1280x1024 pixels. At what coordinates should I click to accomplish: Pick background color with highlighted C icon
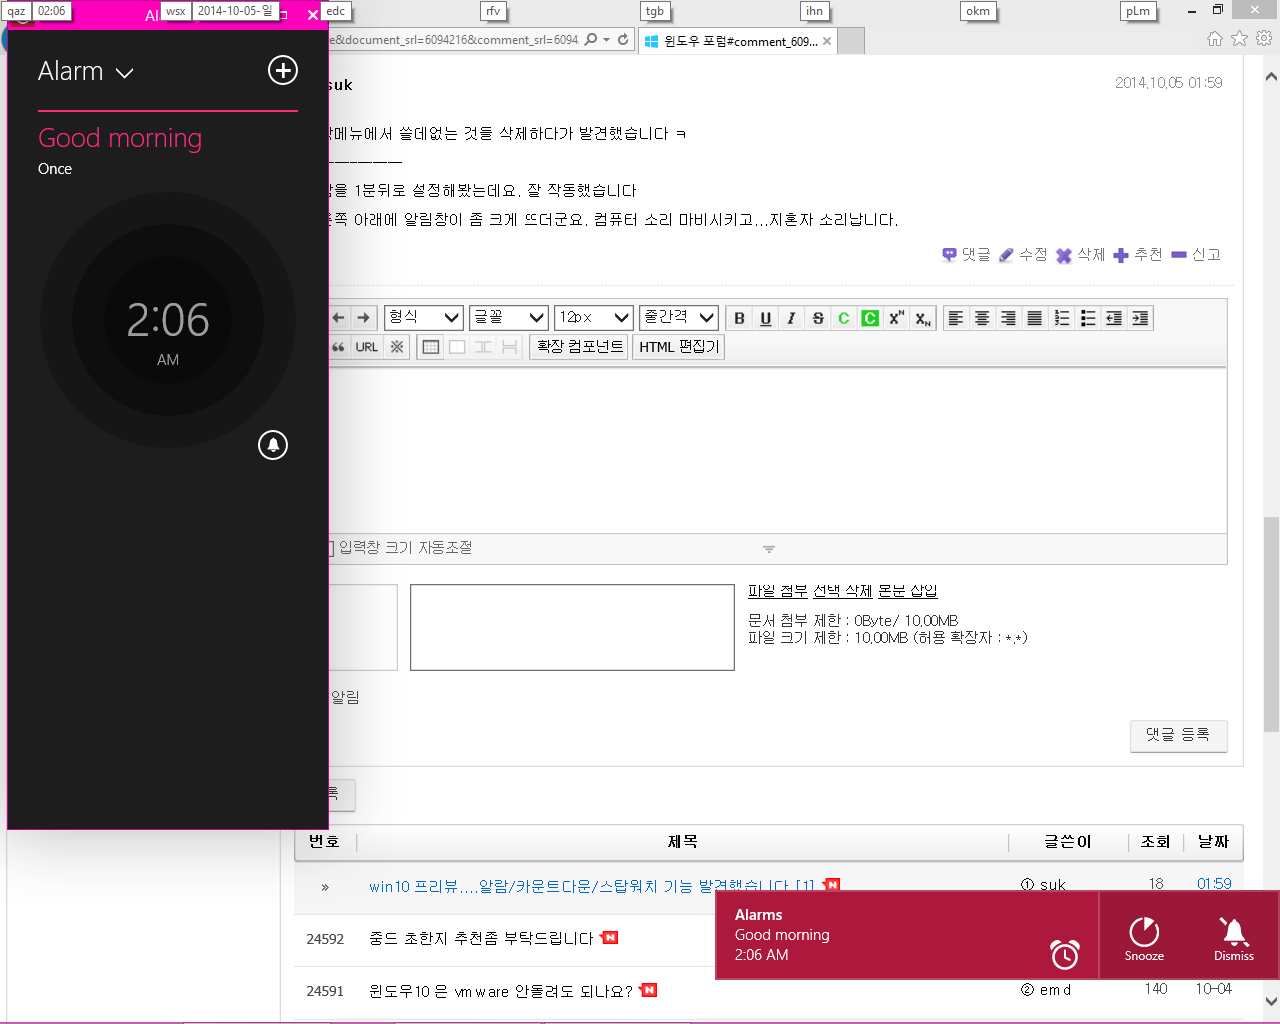click(870, 318)
